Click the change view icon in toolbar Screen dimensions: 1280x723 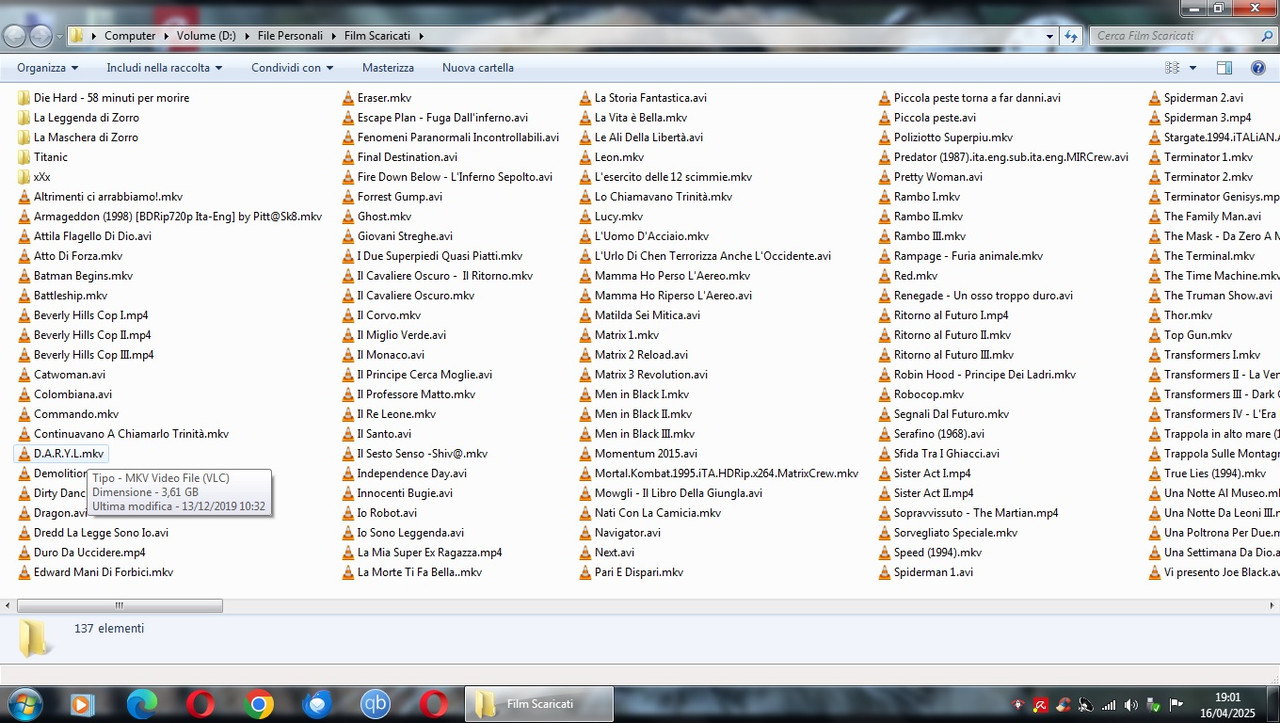[x=1172, y=68]
